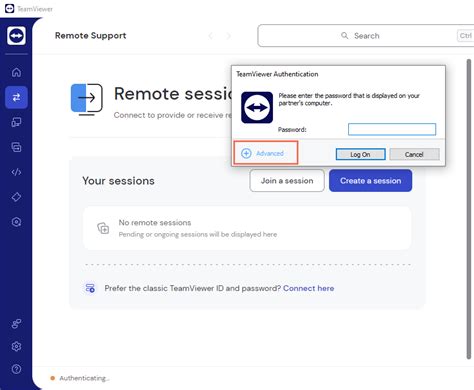Cancel the authentication dialog
This screenshot has height=390, width=474.
[x=414, y=154]
